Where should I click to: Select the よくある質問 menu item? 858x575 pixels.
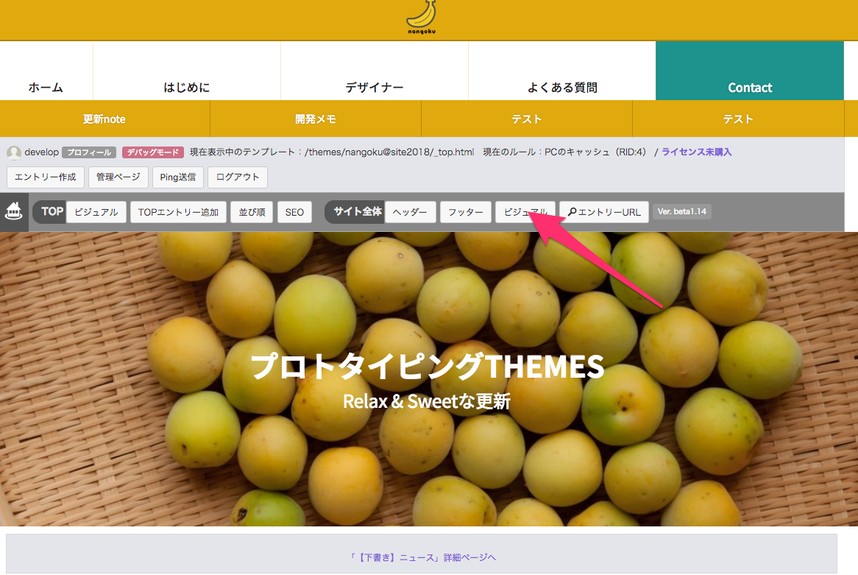coord(562,87)
